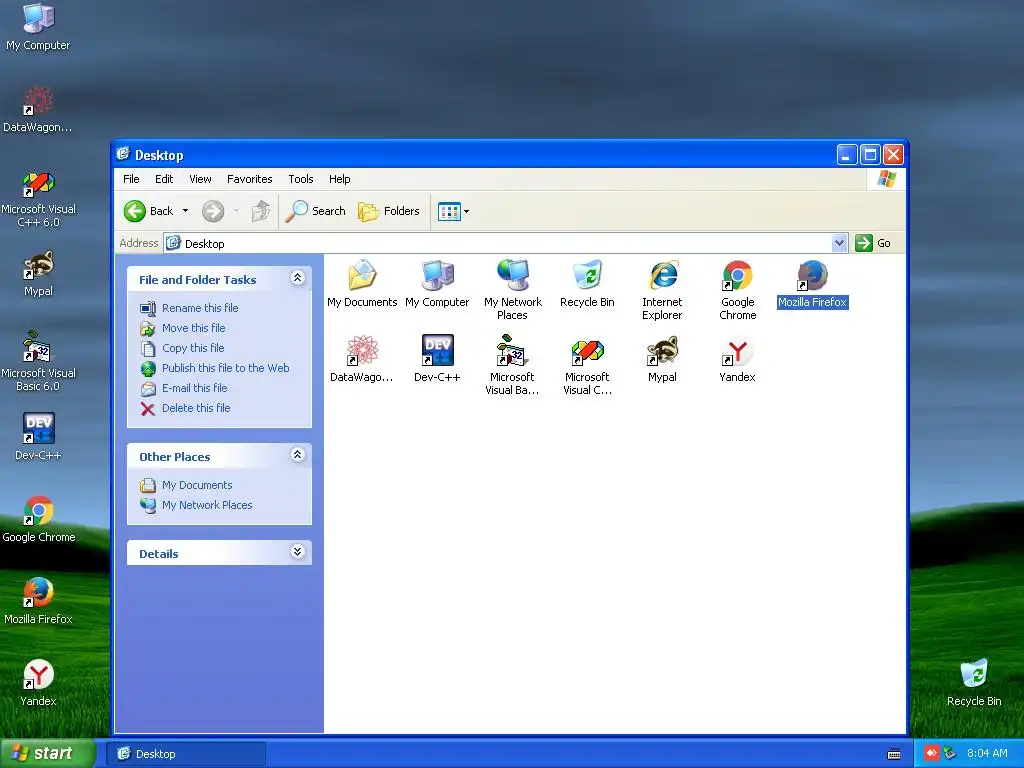Select Dev-C++ shortcut on desktop background
Image resolution: width=1024 pixels, height=768 pixels.
(x=38, y=437)
